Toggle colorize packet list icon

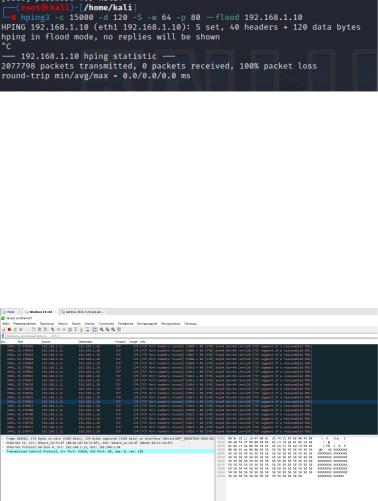[95, 329]
